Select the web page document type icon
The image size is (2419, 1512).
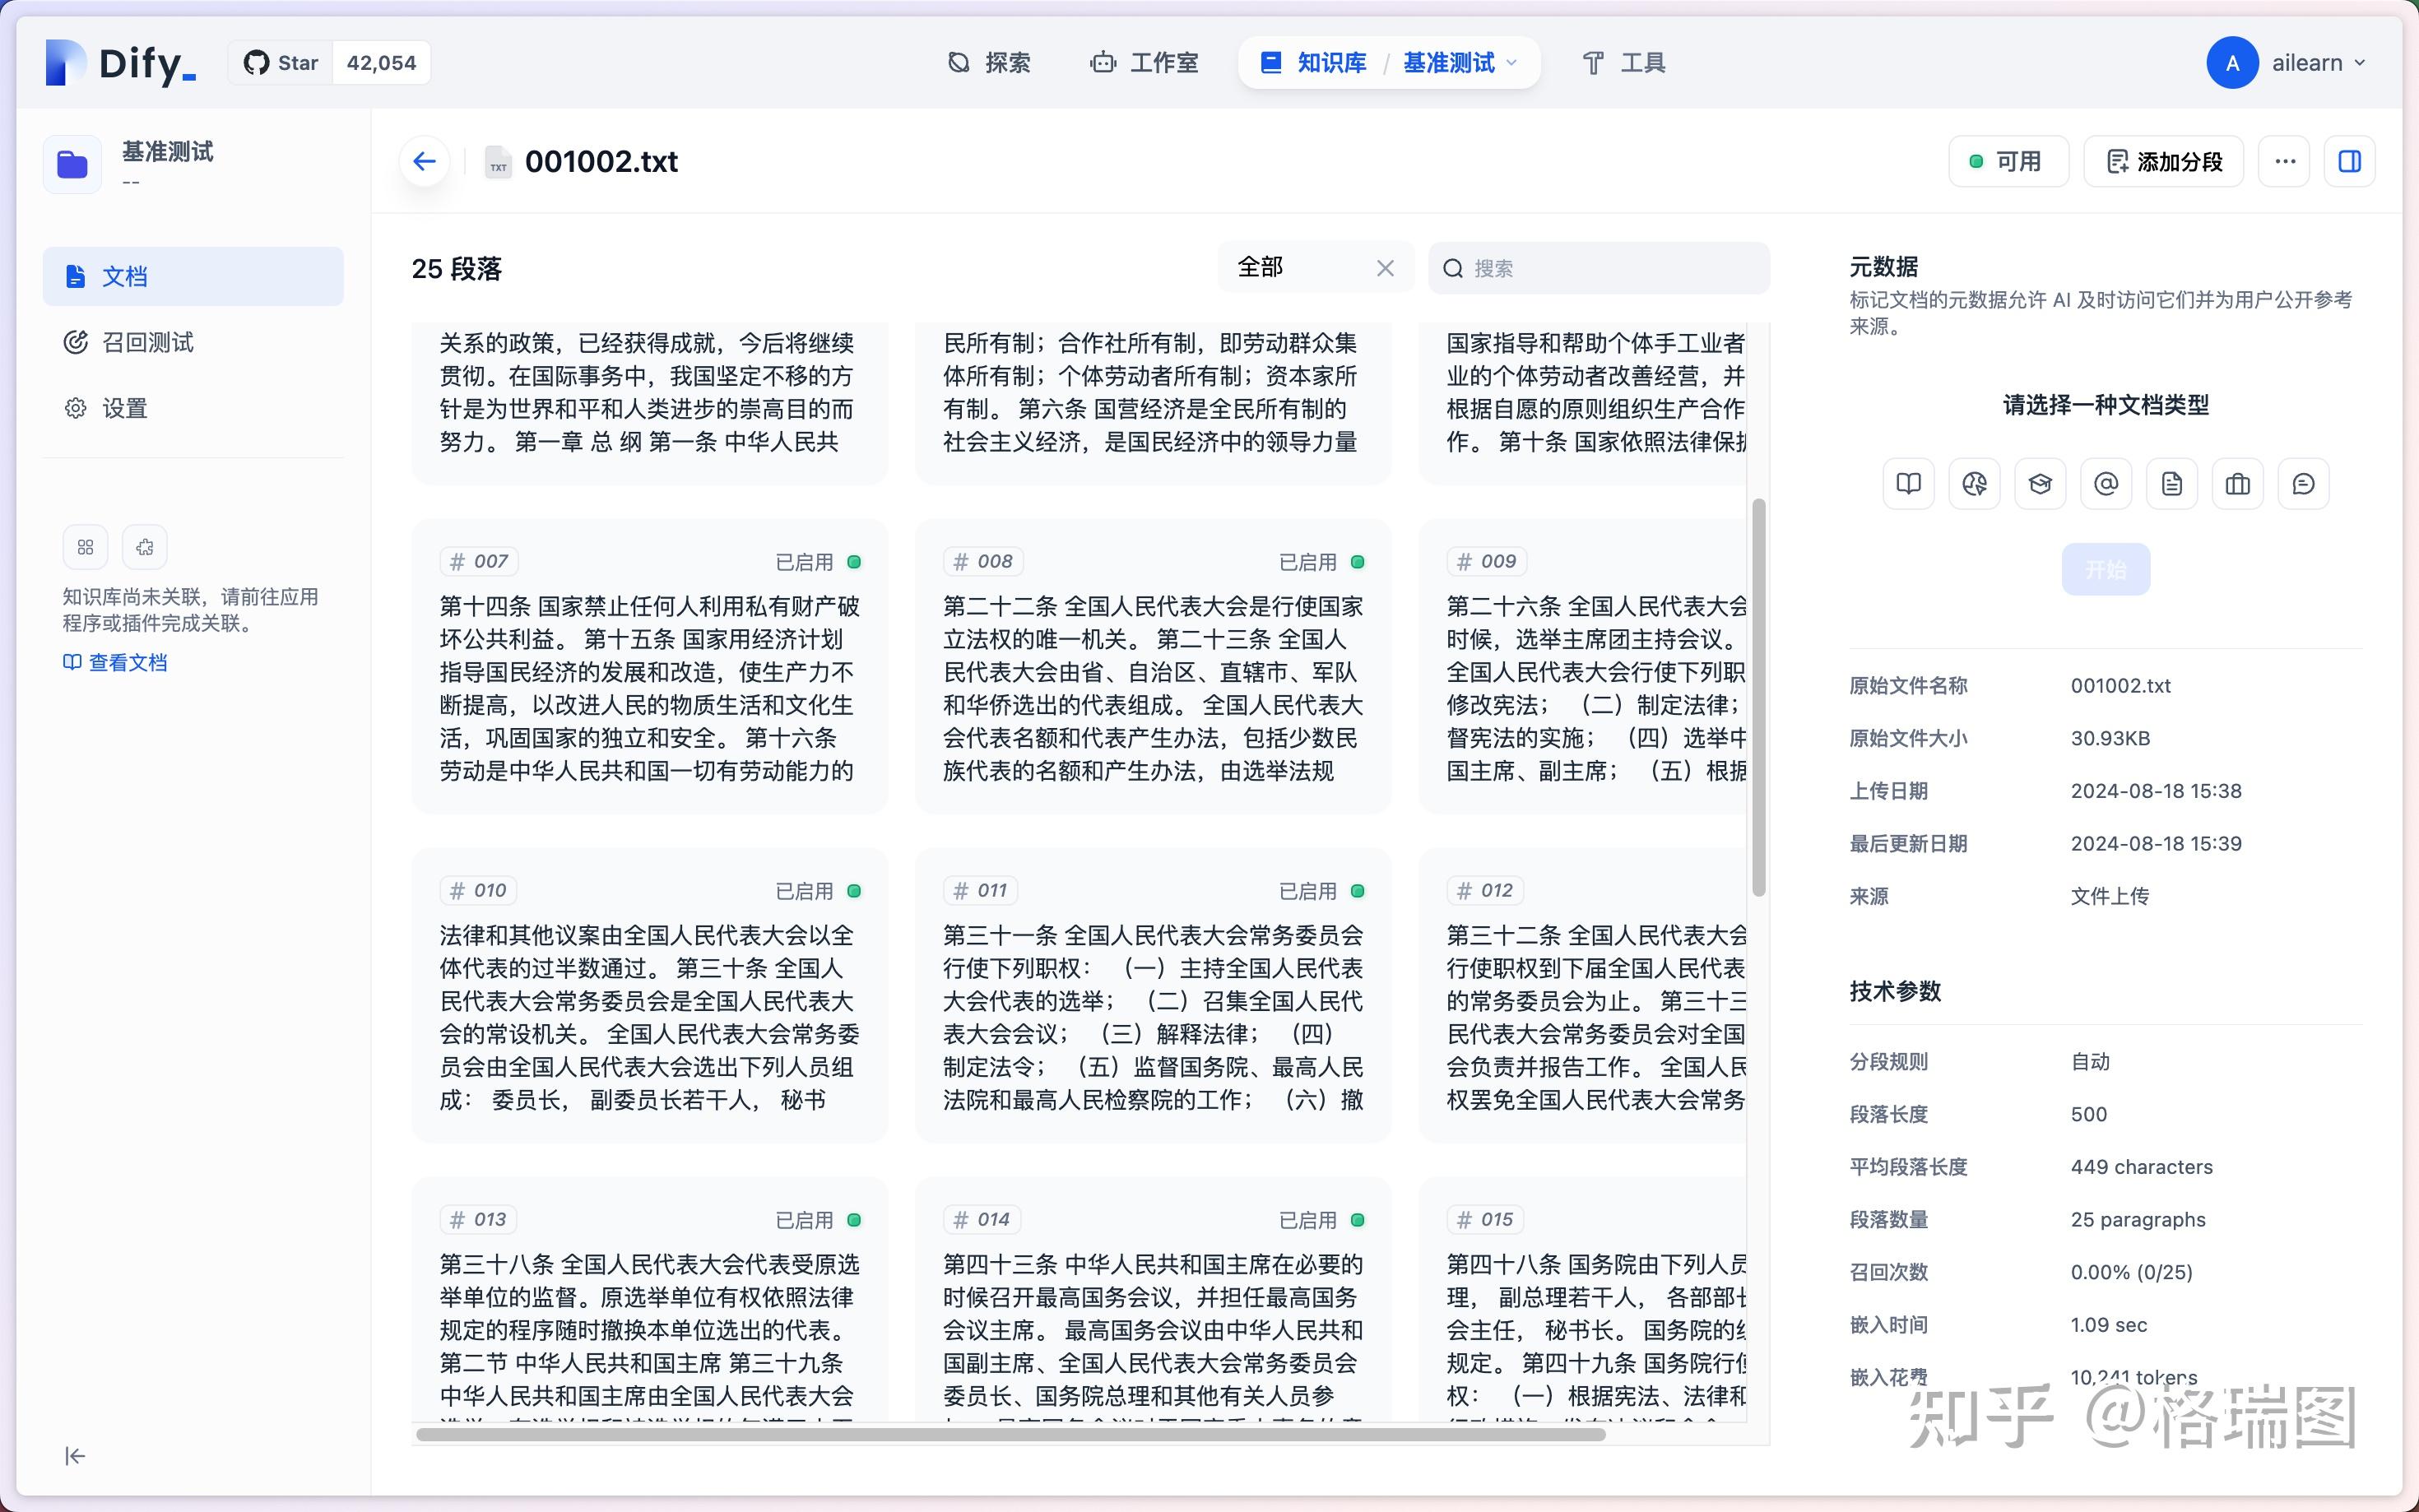pyautogui.click(x=1974, y=483)
